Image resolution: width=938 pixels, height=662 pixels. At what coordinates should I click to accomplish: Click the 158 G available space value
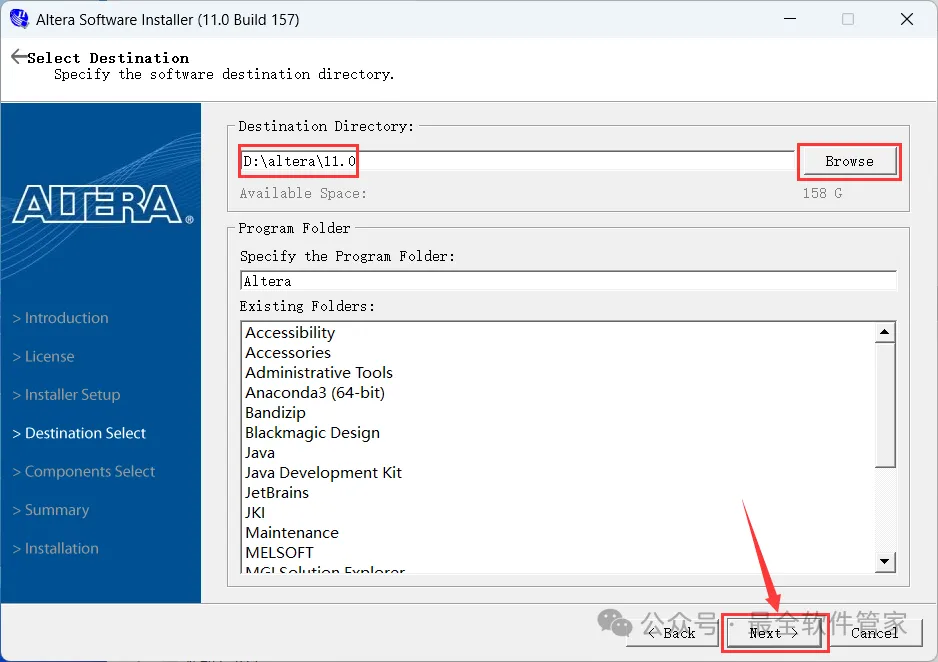pyautogui.click(x=822, y=193)
